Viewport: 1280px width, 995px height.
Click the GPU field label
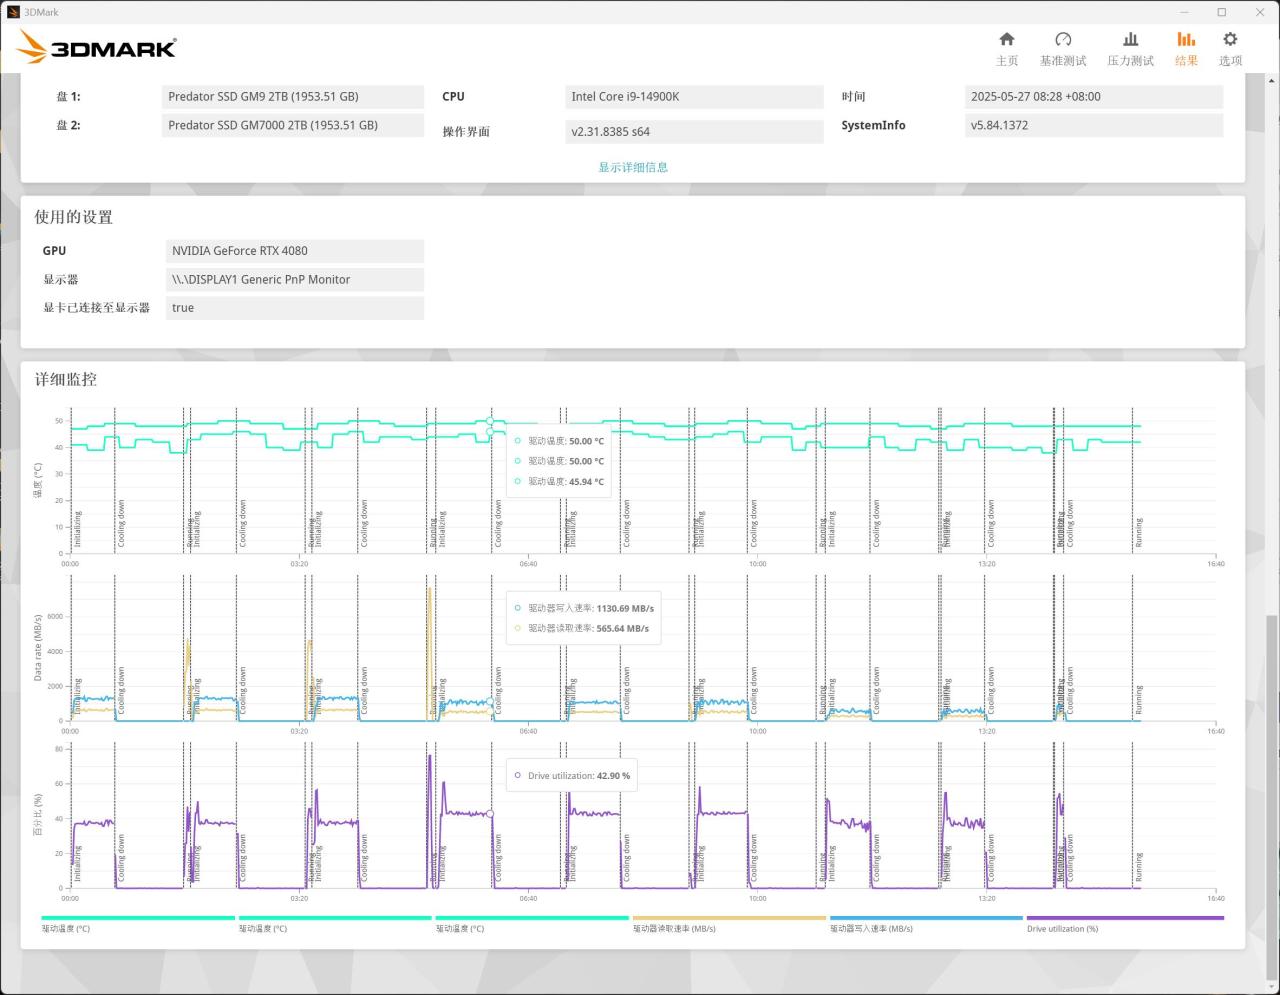(x=54, y=251)
